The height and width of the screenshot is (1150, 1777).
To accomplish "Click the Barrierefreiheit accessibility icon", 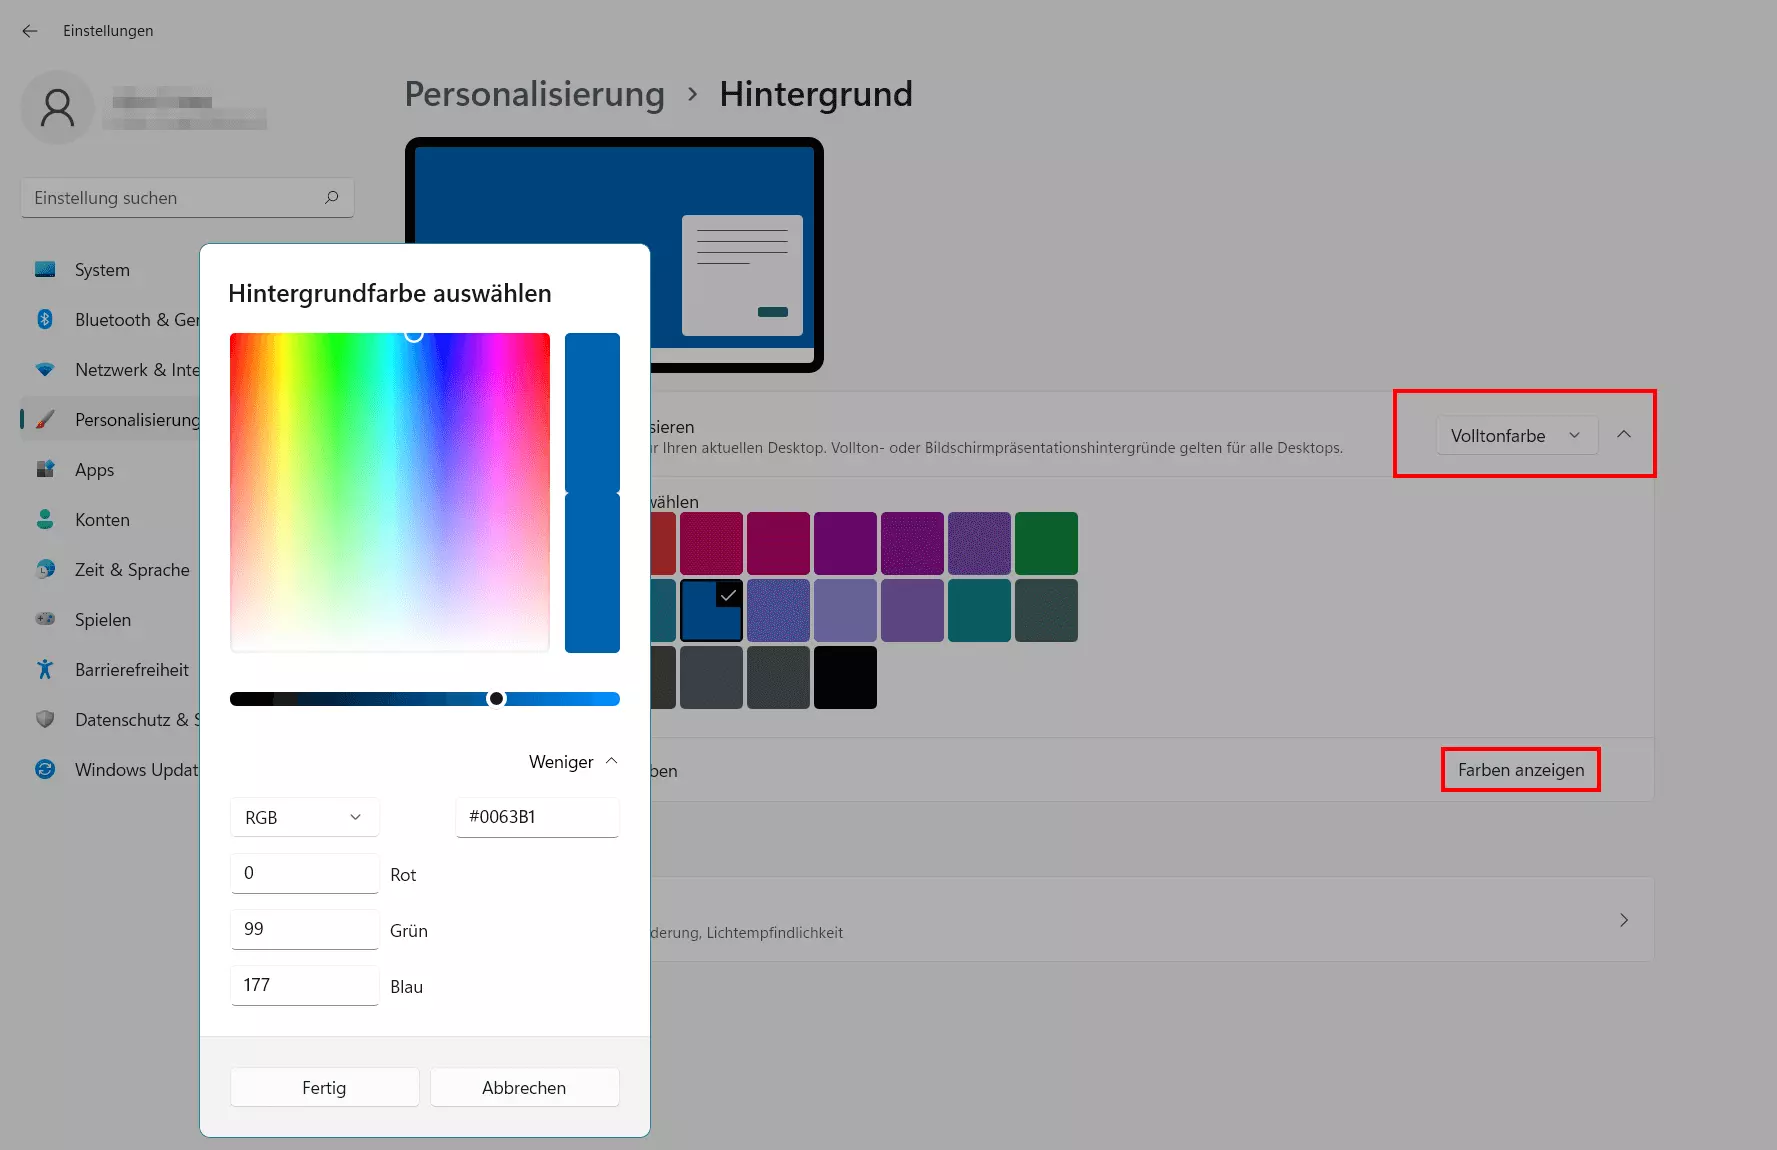I will coord(45,669).
